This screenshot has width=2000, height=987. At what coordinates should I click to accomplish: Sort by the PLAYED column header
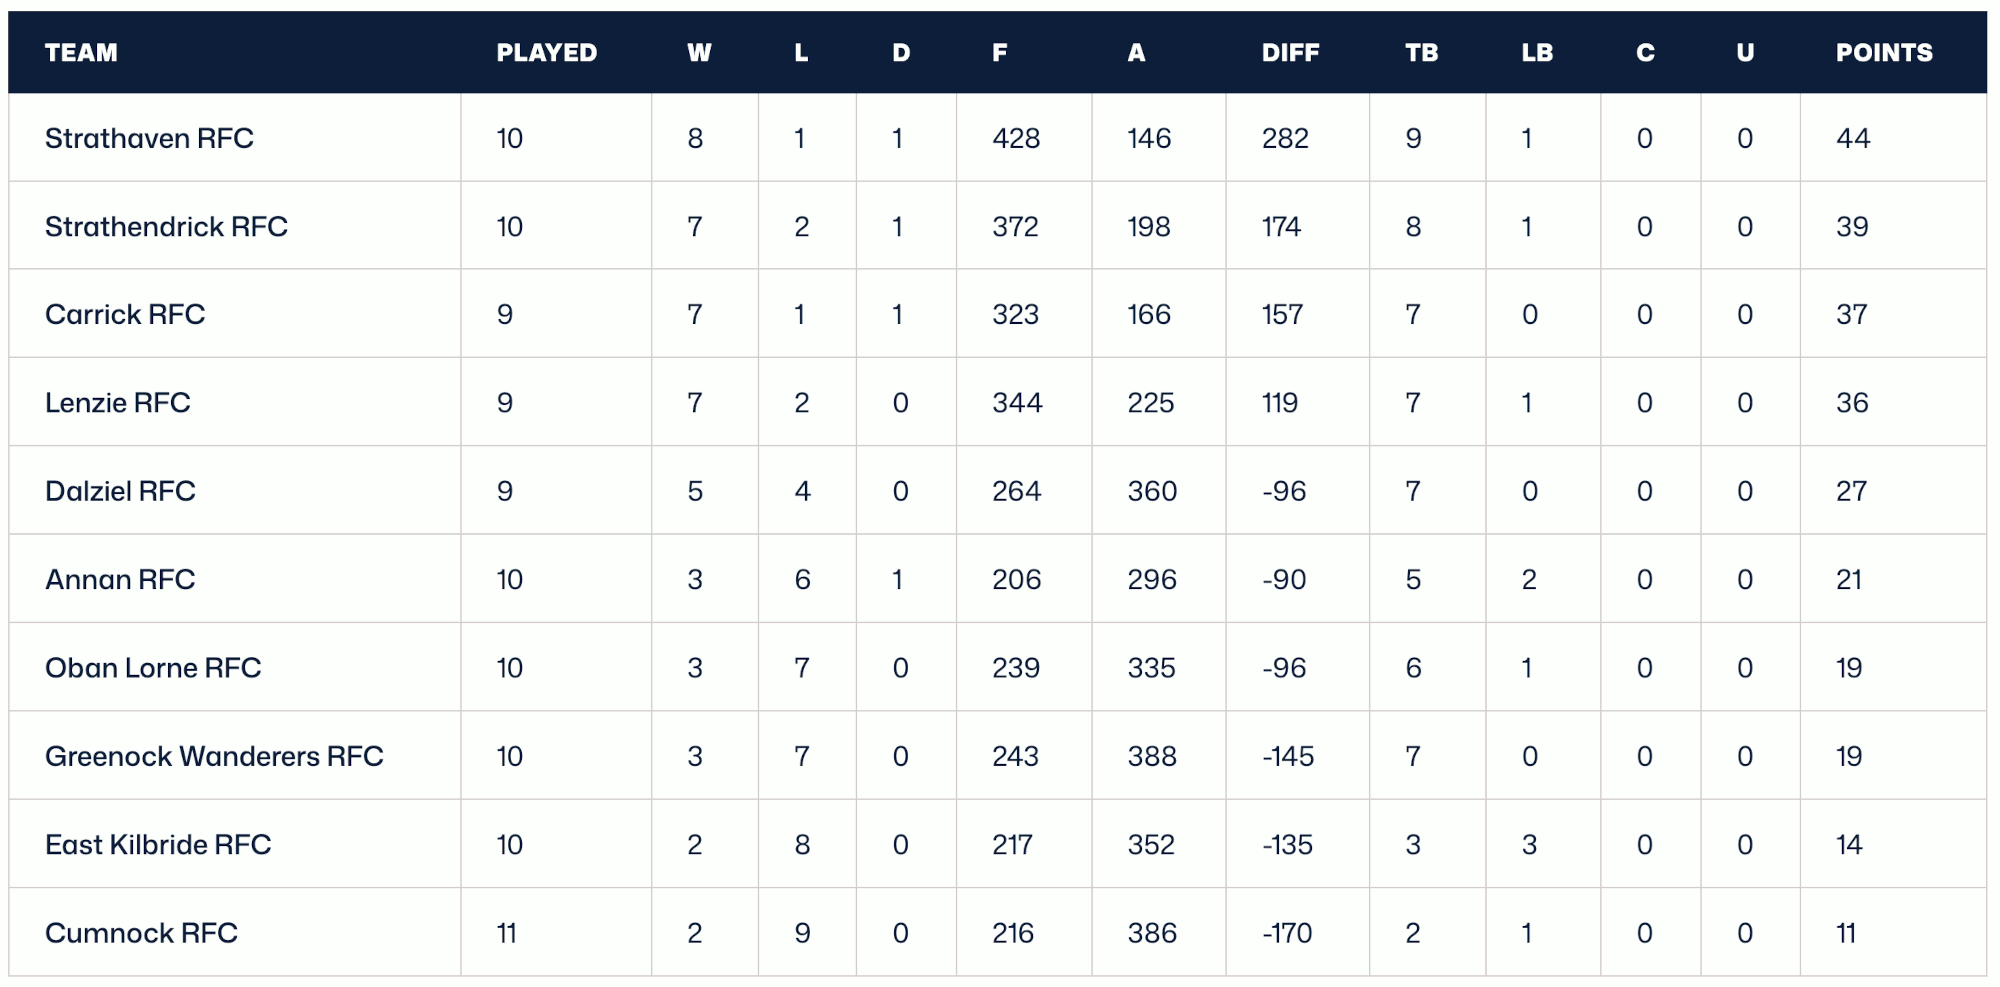(546, 53)
